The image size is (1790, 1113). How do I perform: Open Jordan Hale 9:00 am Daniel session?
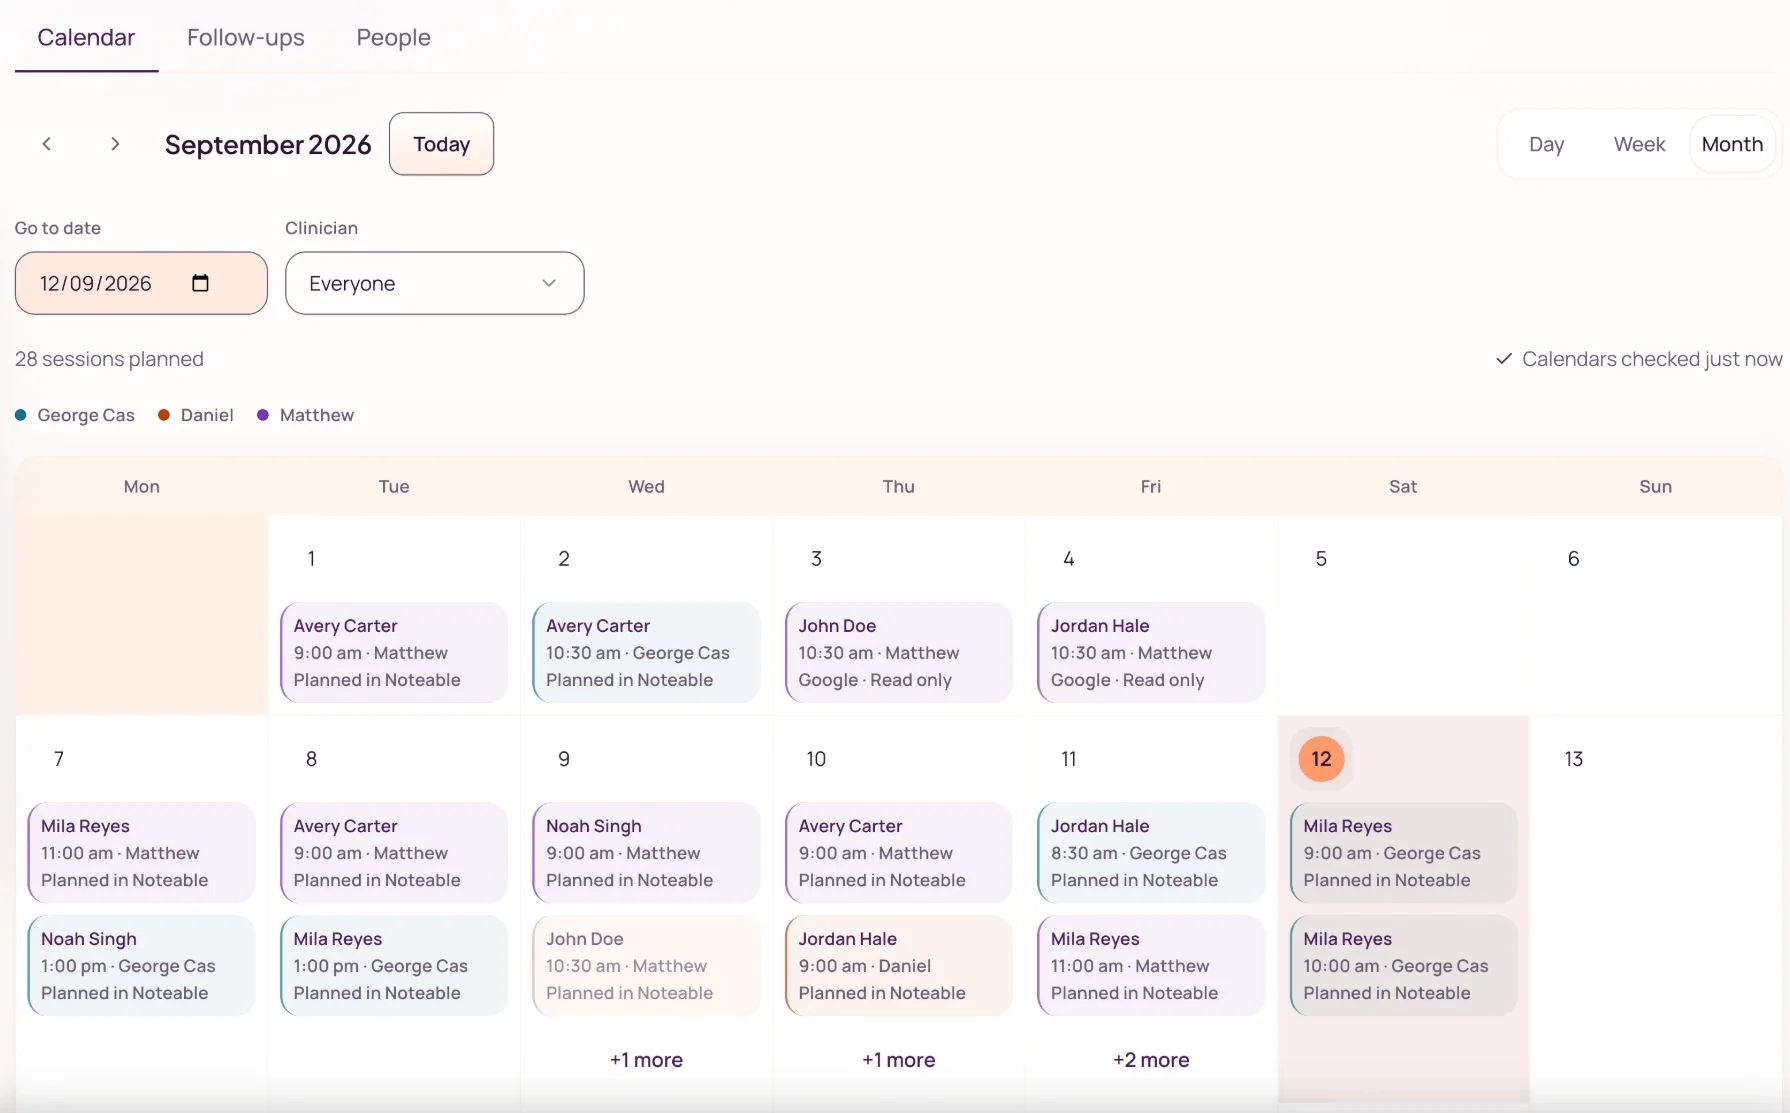pyautogui.click(x=899, y=966)
